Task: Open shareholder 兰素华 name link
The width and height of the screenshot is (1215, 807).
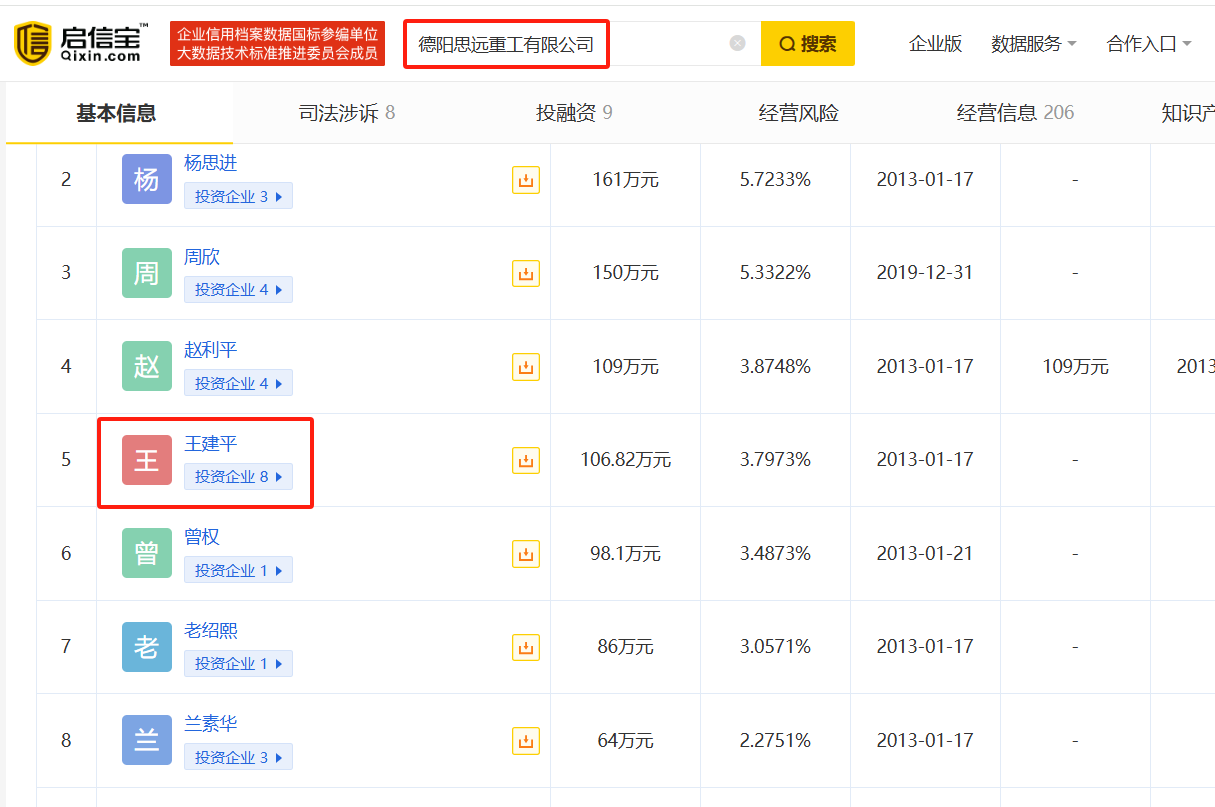Action: point(211,724)
